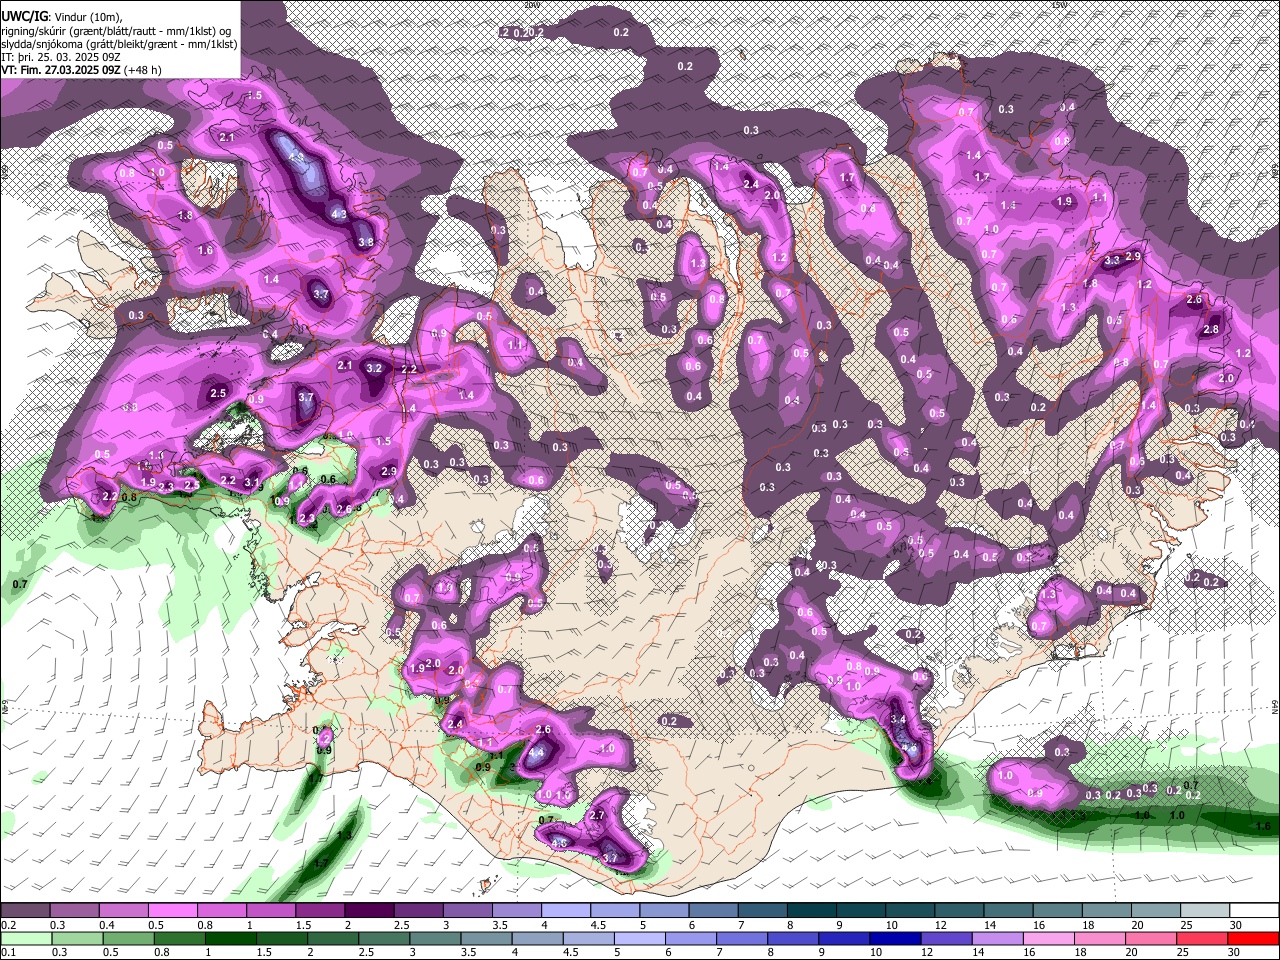Click the light lavender 4–4.5 snow scale swatch
Screen dimensions: 1280x960
pyautogui.click(x=566, y=910)
